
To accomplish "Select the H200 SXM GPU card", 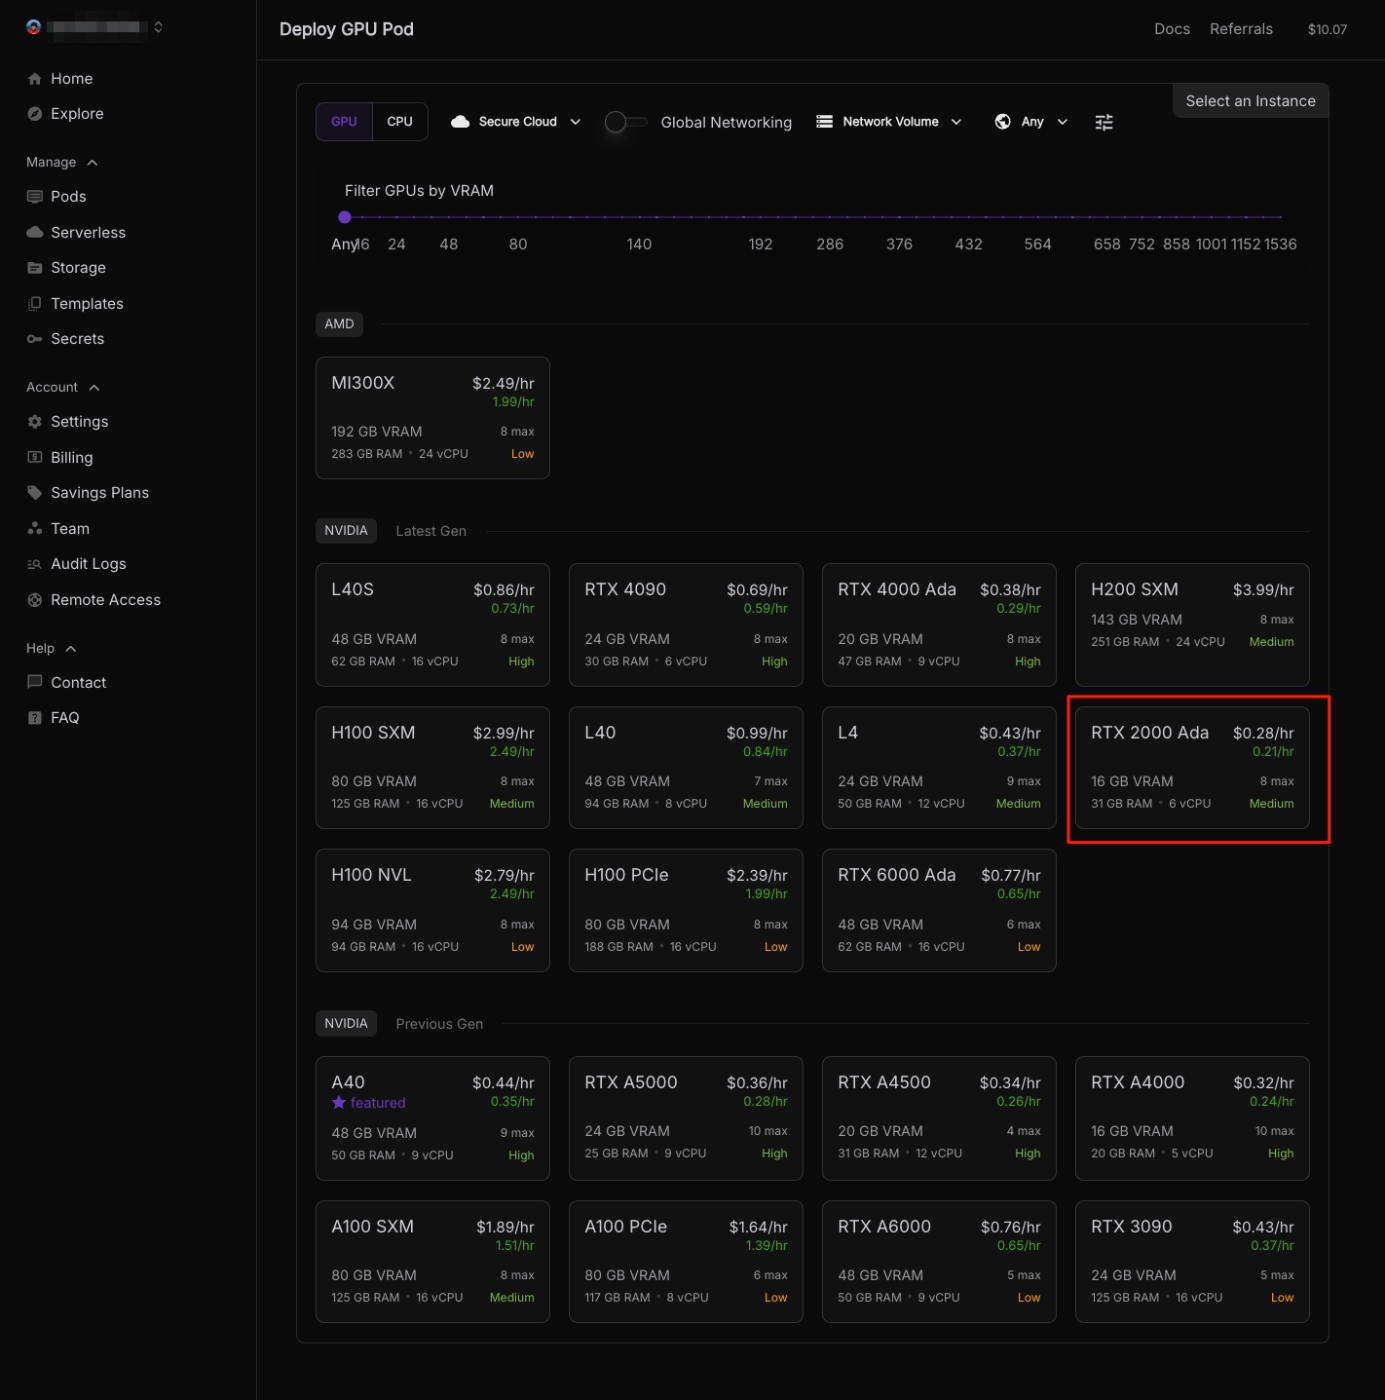I will [x=1192, y=625].
